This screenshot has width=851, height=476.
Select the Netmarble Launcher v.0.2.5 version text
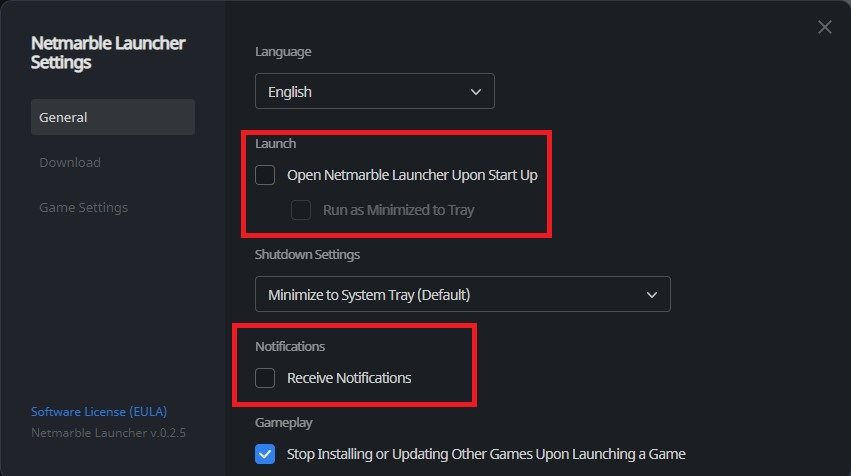click(109, 433)
